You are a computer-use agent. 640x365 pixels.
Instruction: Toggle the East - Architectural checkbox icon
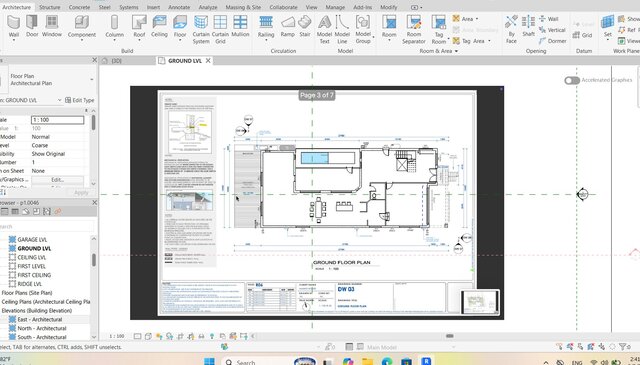[12, 319]
